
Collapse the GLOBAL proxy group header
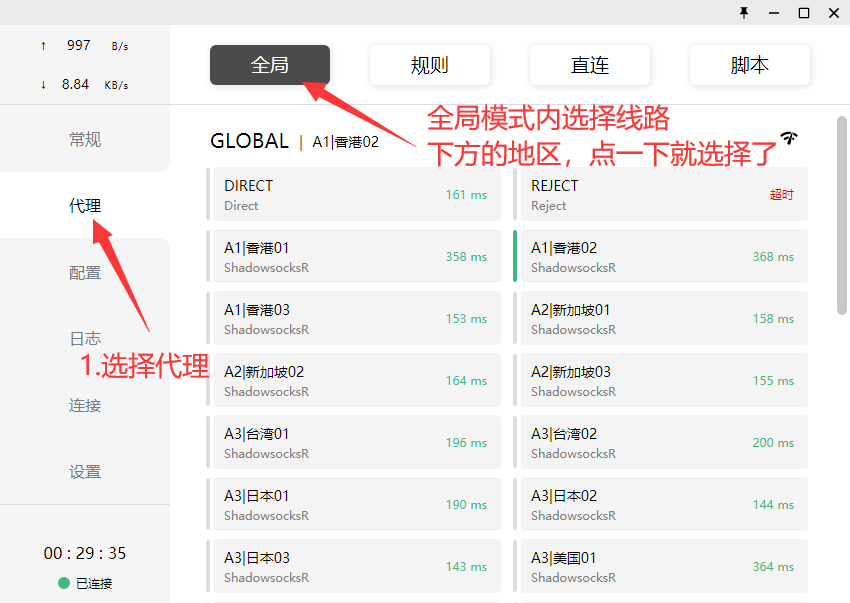pos(249,141)
